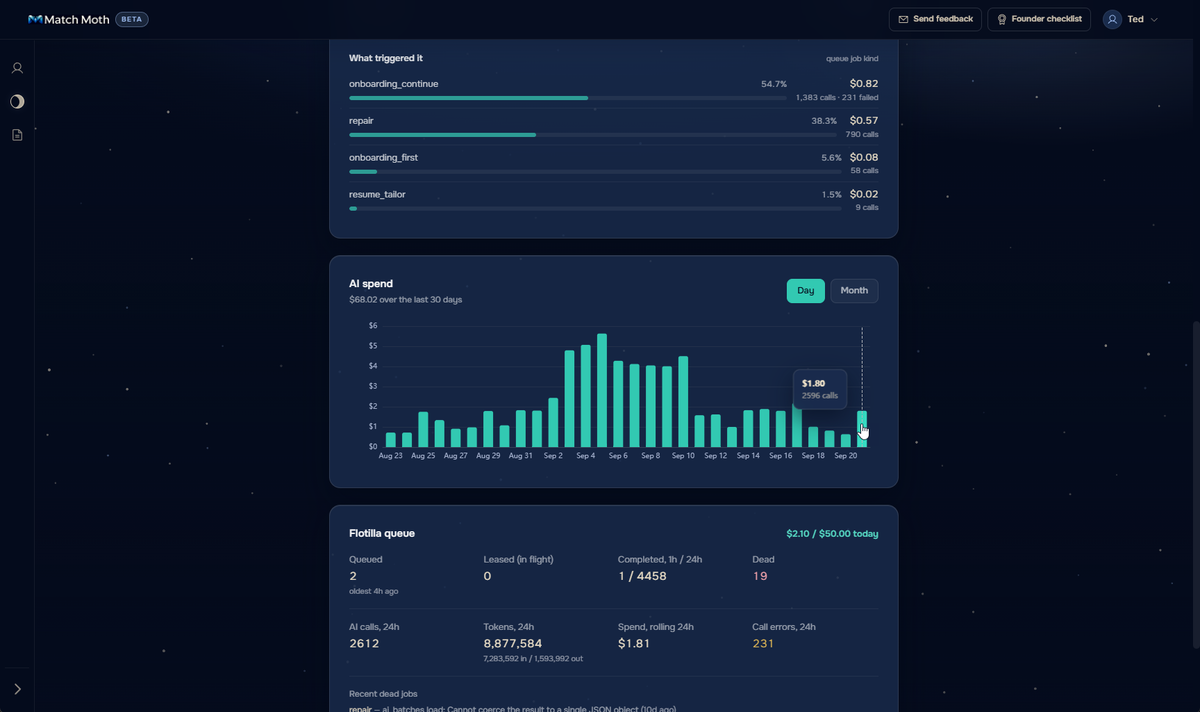
Task: Click the onboarding_continue row label
Action: pos(393,84)
